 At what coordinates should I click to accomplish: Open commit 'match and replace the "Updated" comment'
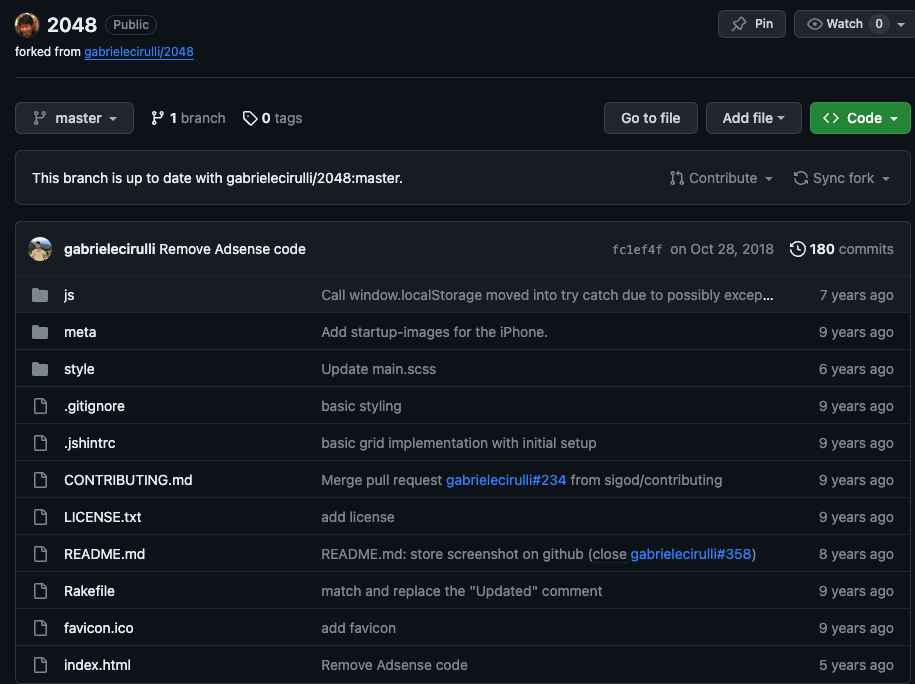click(462, 591)
